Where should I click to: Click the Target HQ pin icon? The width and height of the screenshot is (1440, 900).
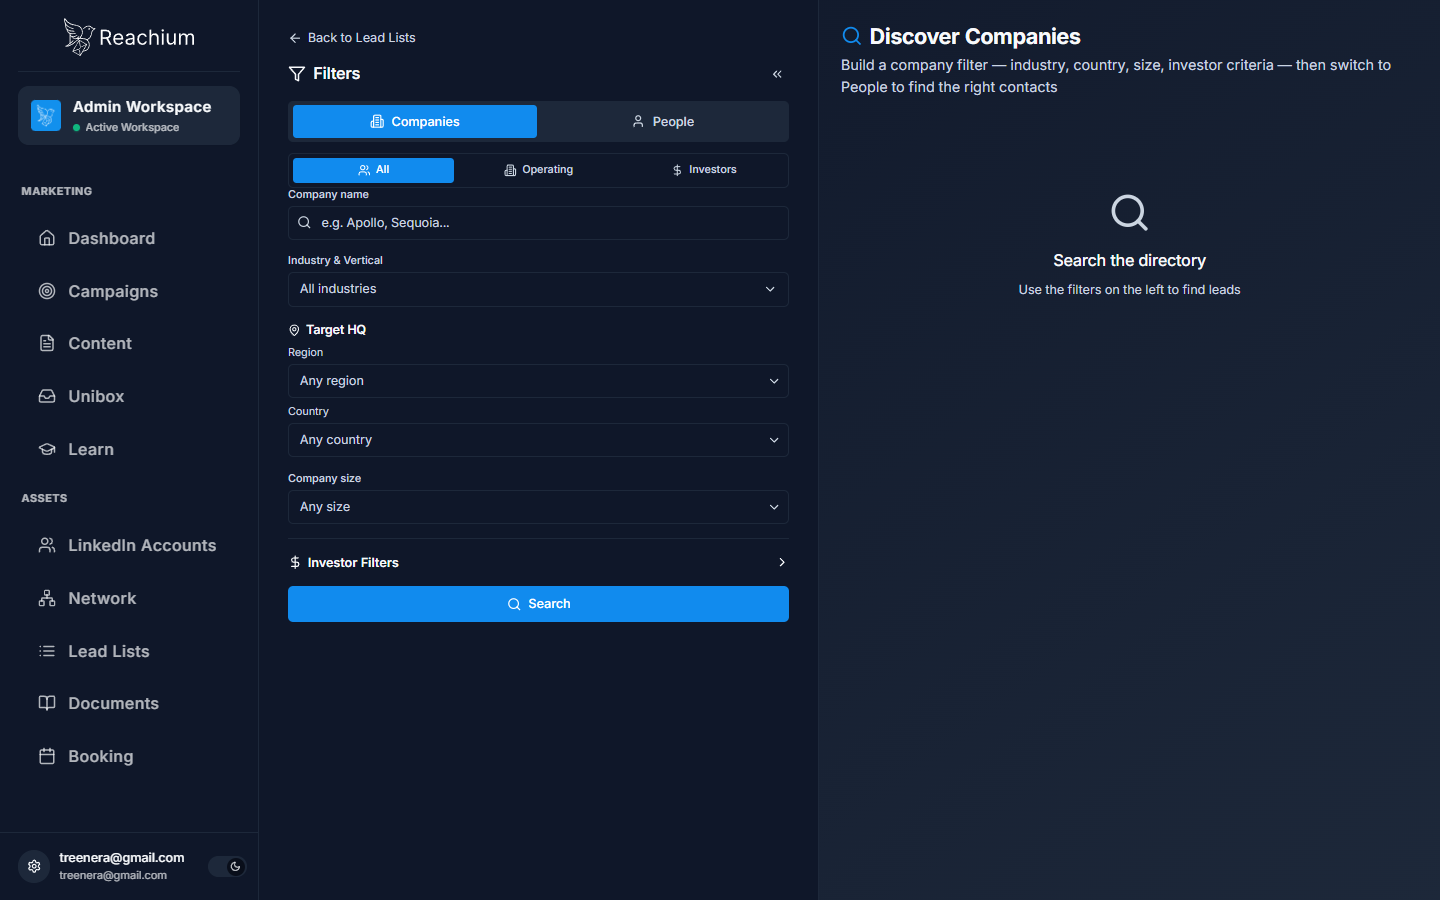pyautogui.click(x=294, y=330)
